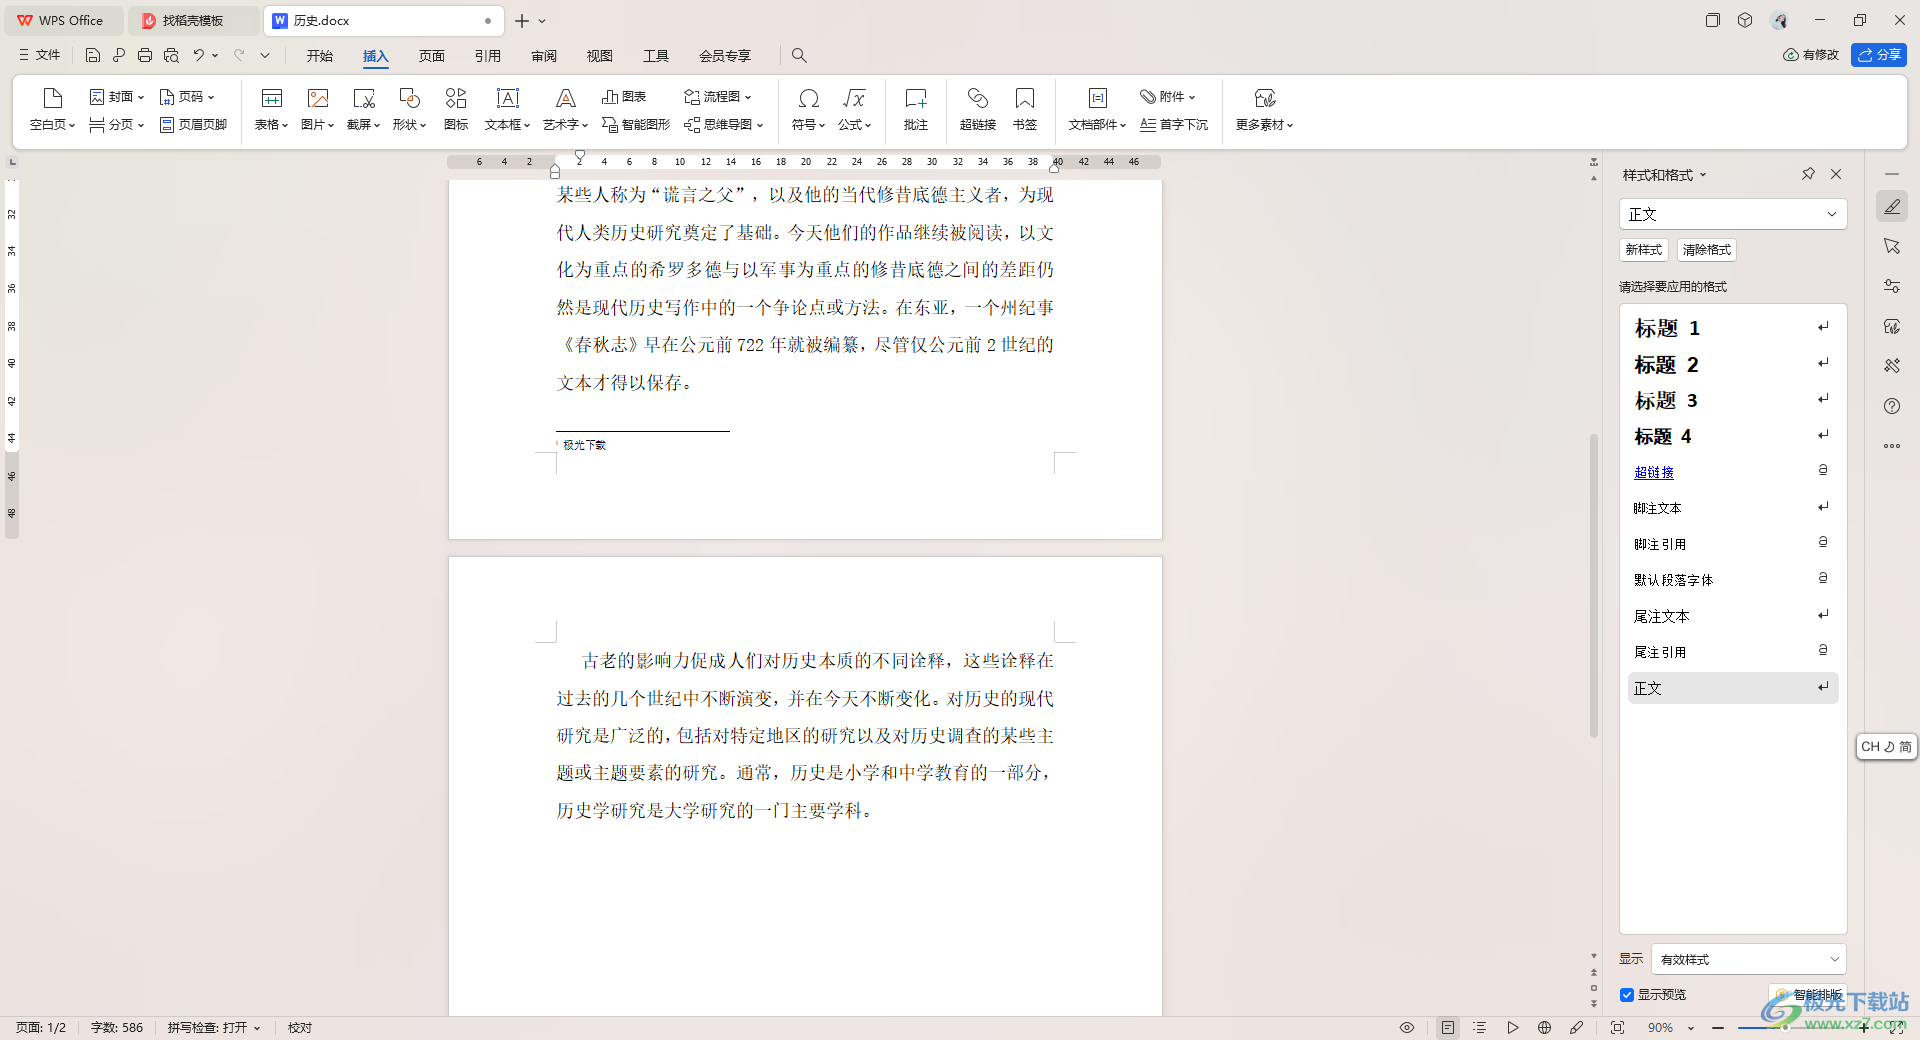Insert a 公式 formula
Image resolution: width=1920 pixels, height=1040 pixels.
point(854,109)
